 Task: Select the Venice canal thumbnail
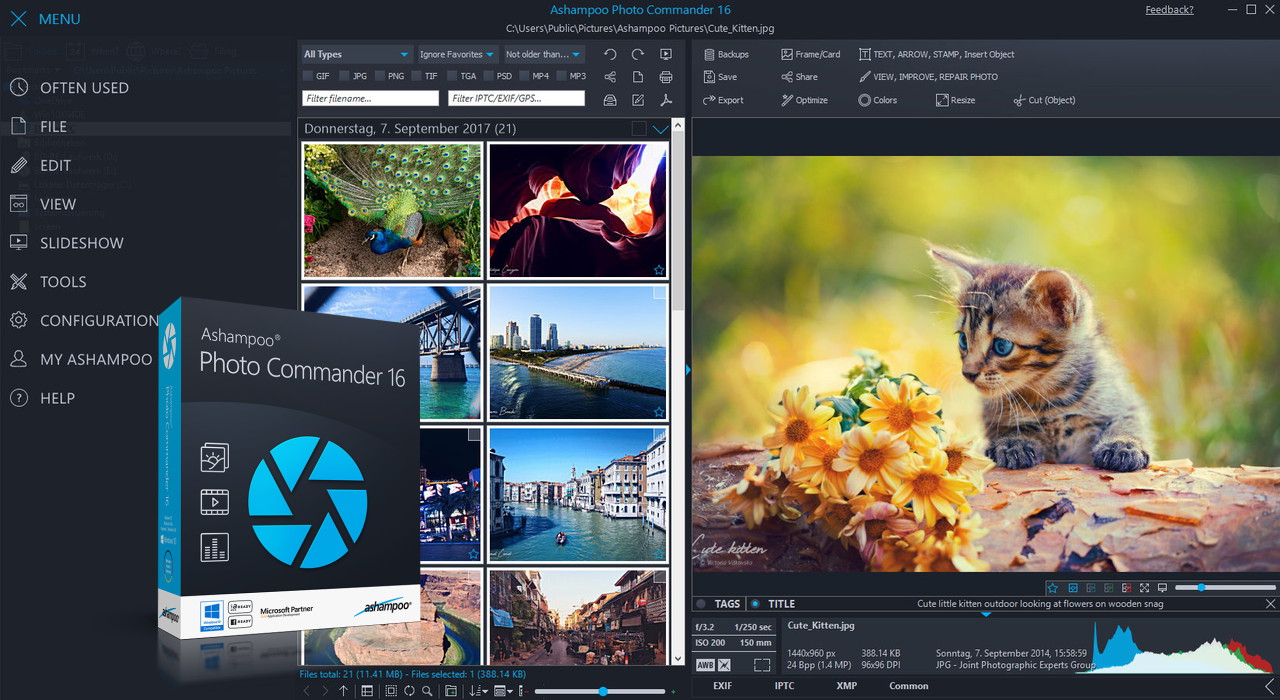[578, 495]
